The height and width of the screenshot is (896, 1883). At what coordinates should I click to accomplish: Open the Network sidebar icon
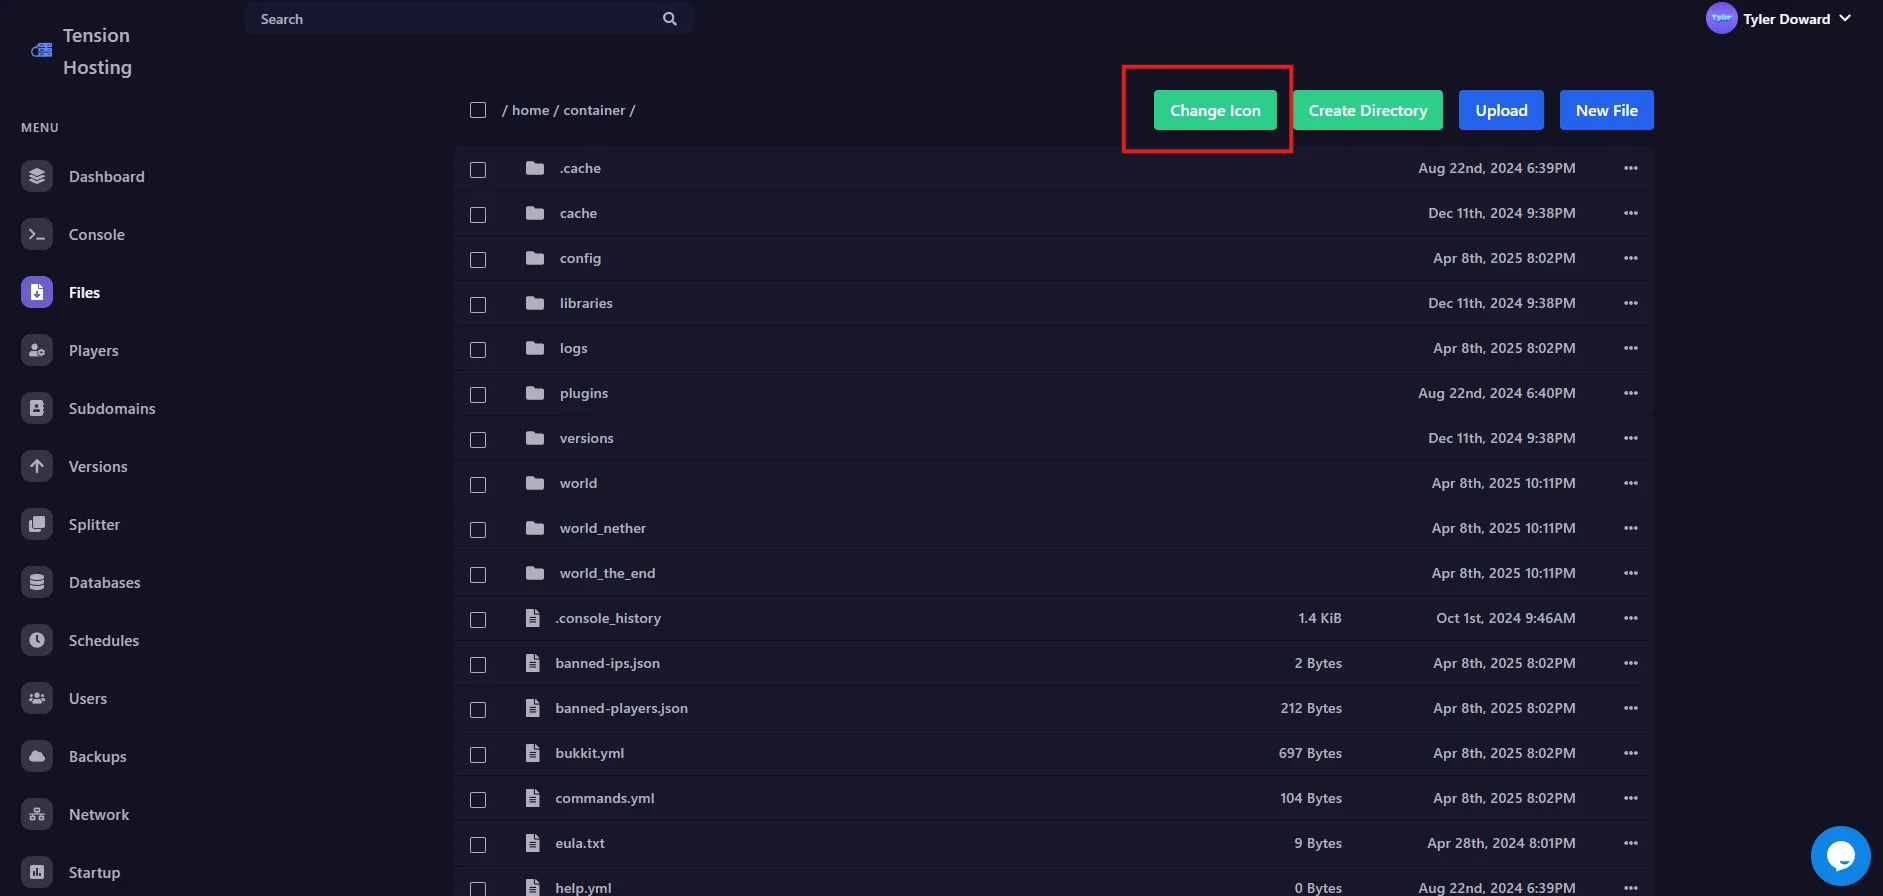click(x=37, y=814)
